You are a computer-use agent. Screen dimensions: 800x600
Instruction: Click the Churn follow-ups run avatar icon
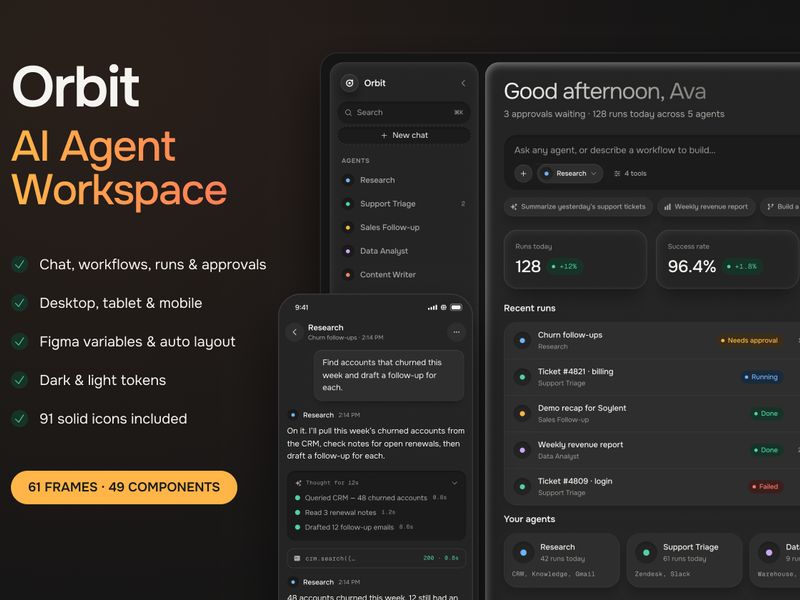[522, 340]
